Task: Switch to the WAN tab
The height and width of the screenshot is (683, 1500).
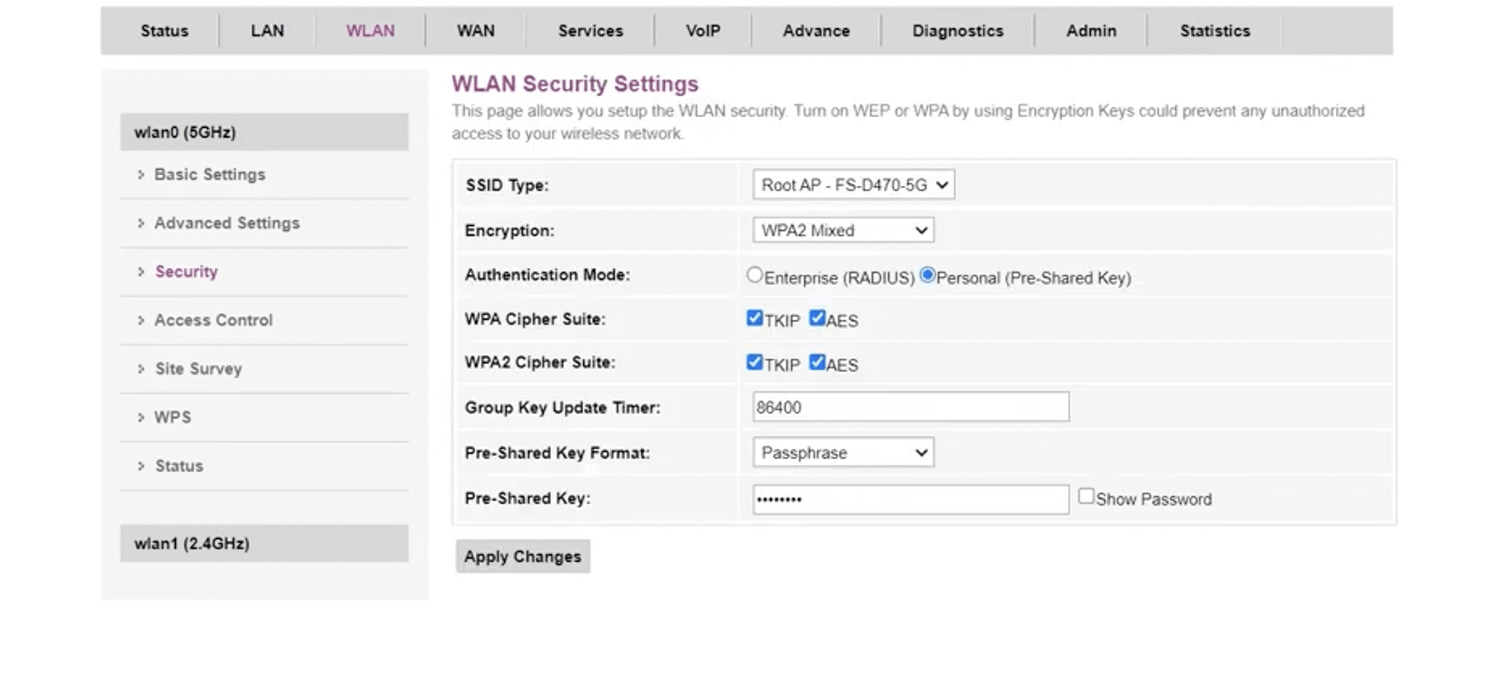Action: (x=475, y=31)
